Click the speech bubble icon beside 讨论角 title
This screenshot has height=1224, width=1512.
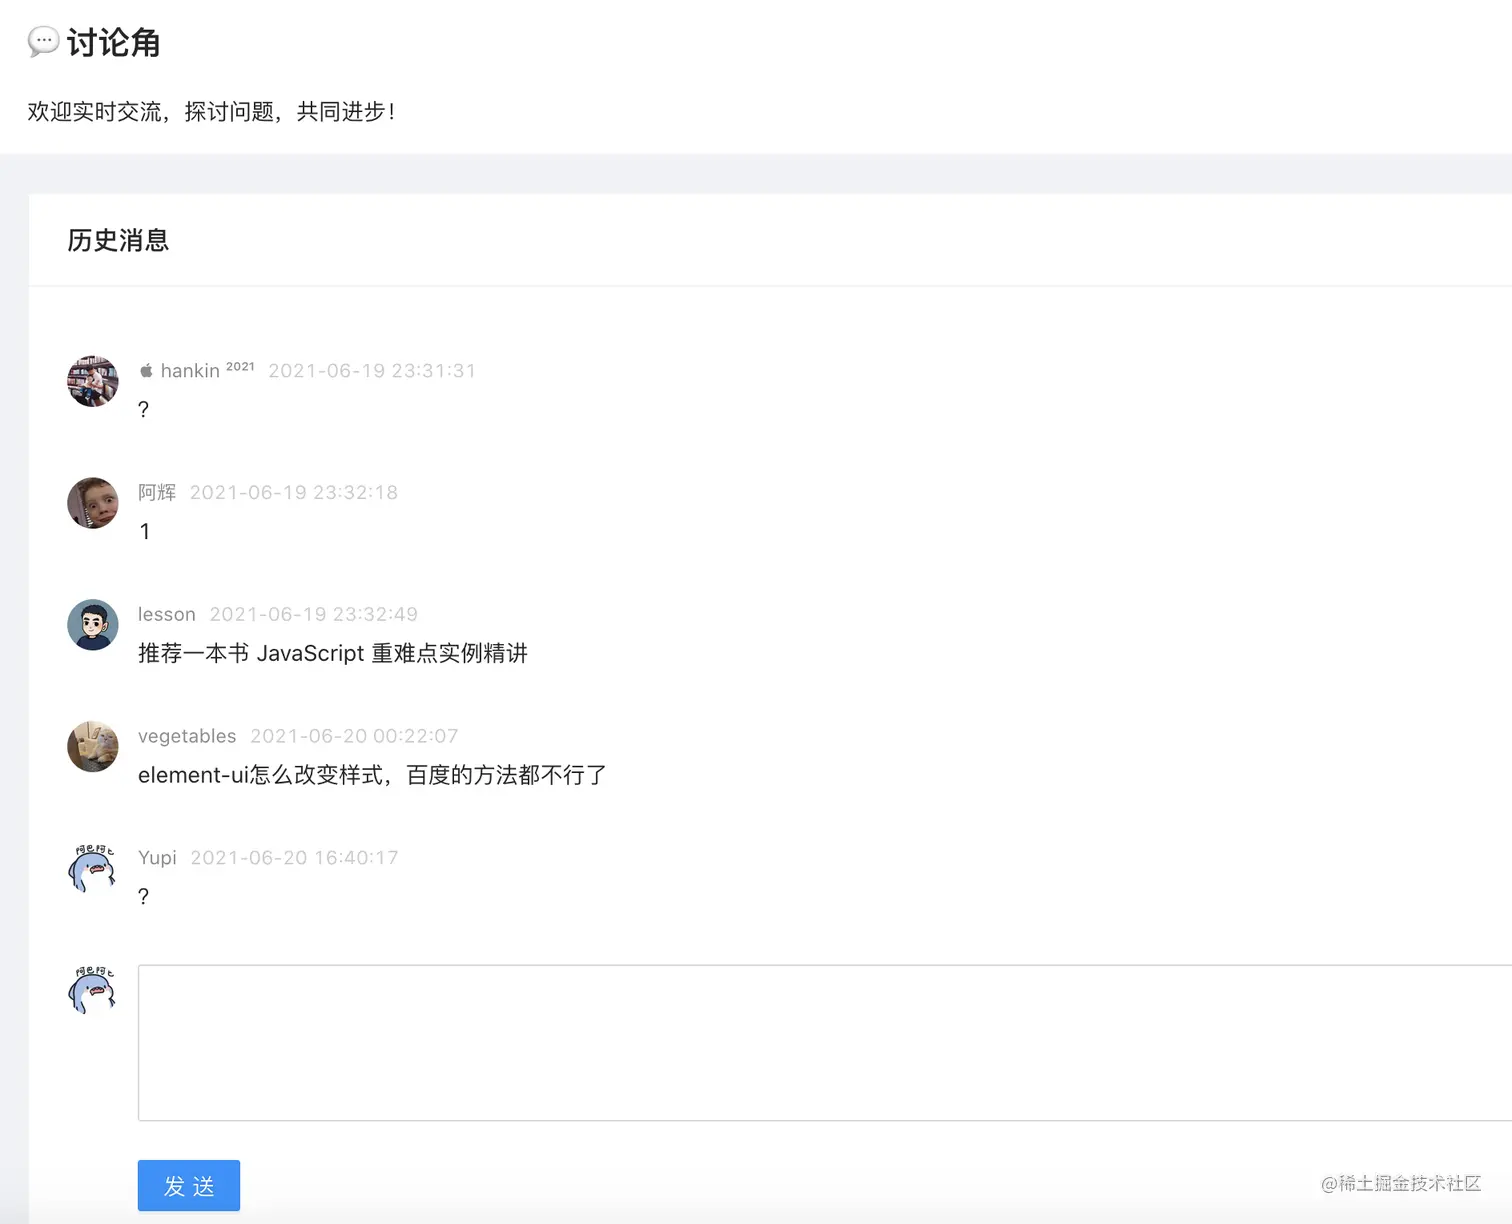click(x=43, y=42)
